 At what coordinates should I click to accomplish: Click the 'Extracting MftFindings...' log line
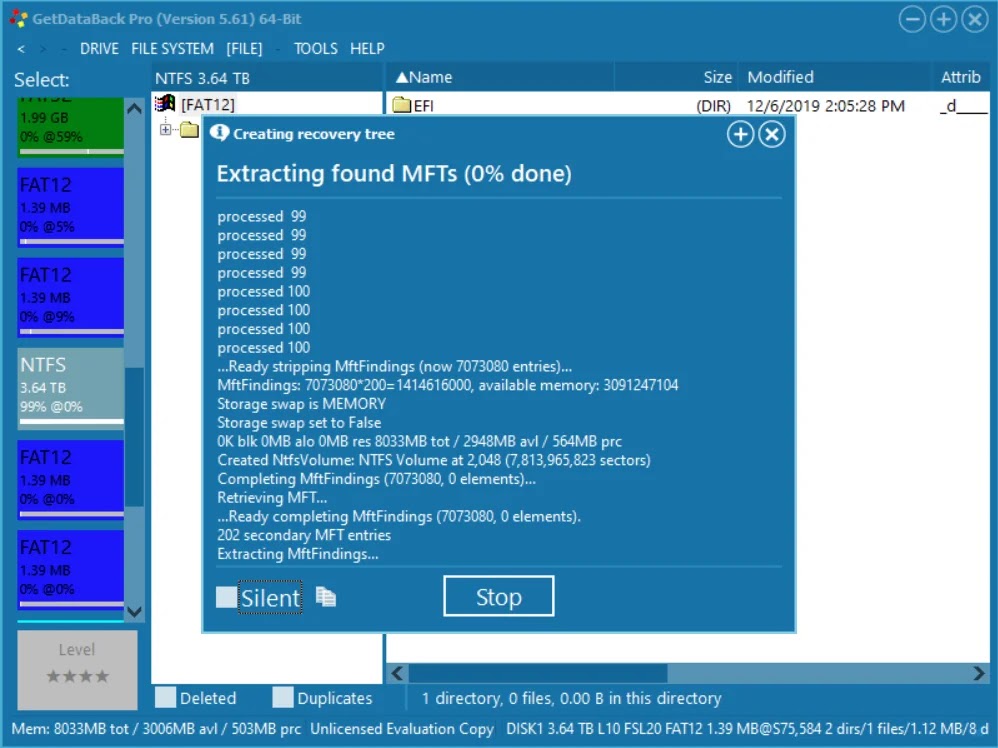coord(298,554)
